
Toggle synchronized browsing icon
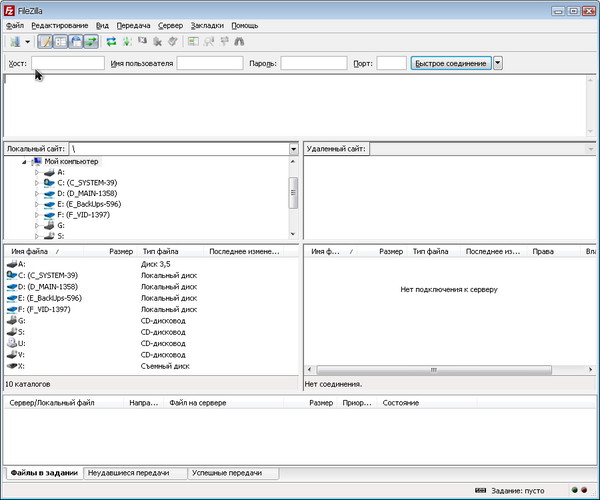coord(224,42)
